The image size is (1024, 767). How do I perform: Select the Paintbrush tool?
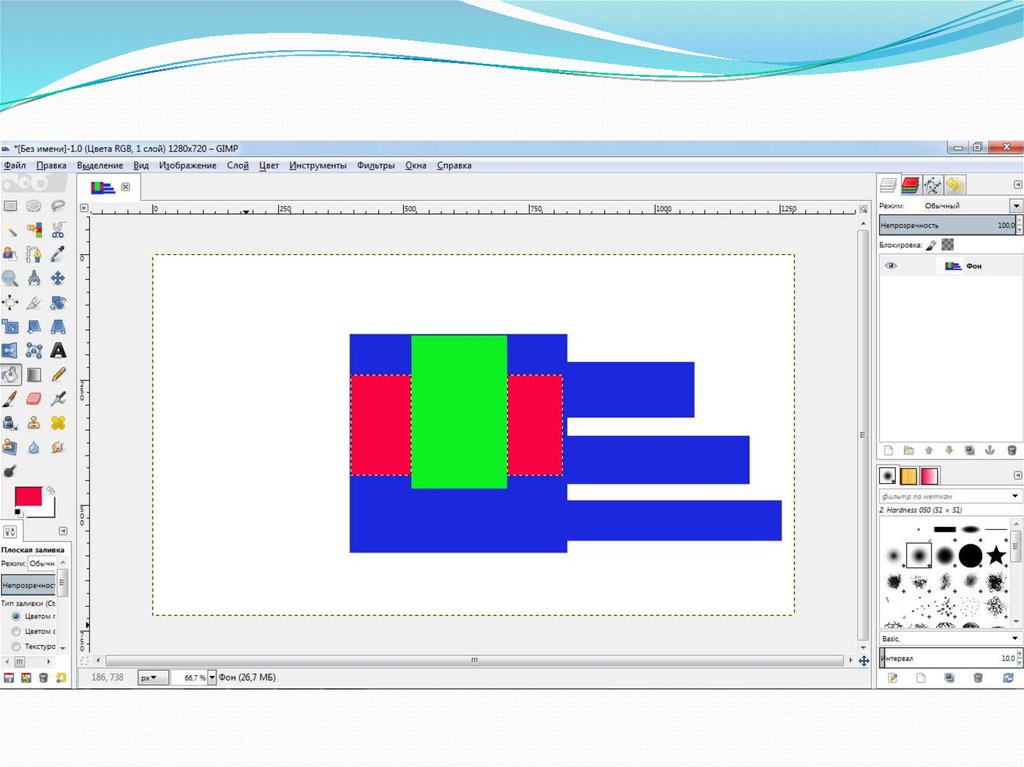[10, 399]
